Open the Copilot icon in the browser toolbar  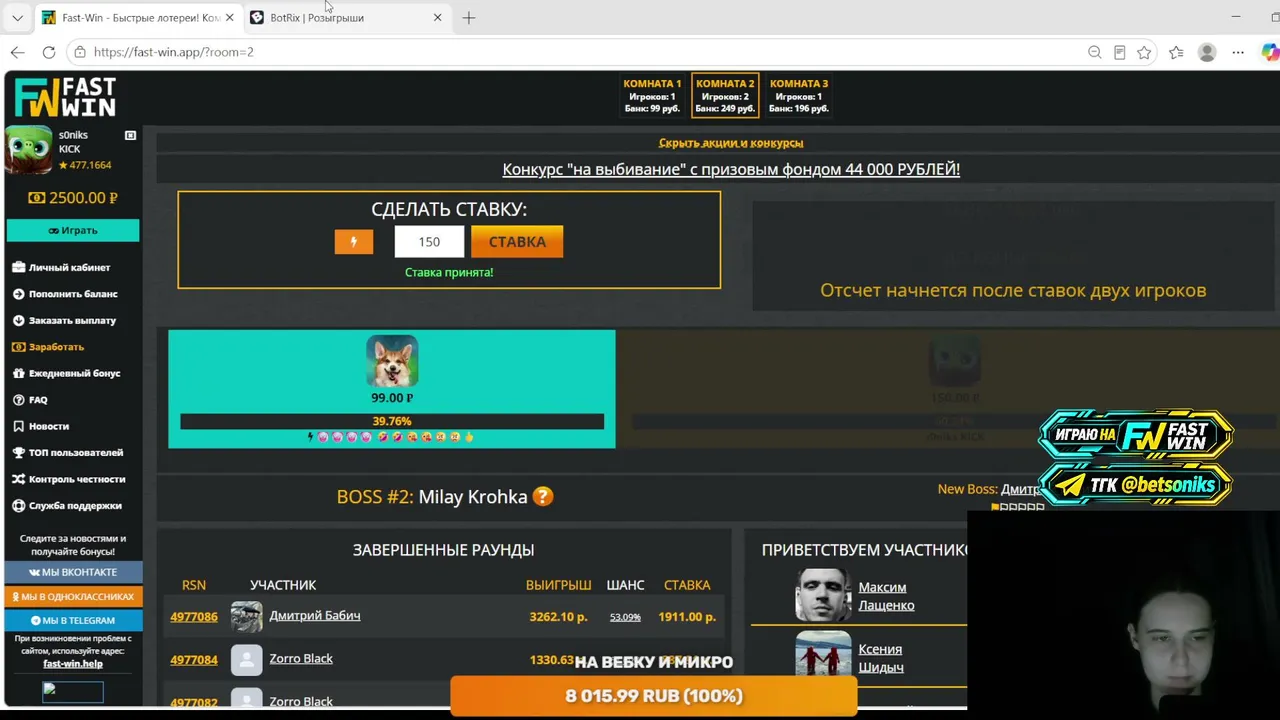pyautogui.click(x=1269, y=52)
